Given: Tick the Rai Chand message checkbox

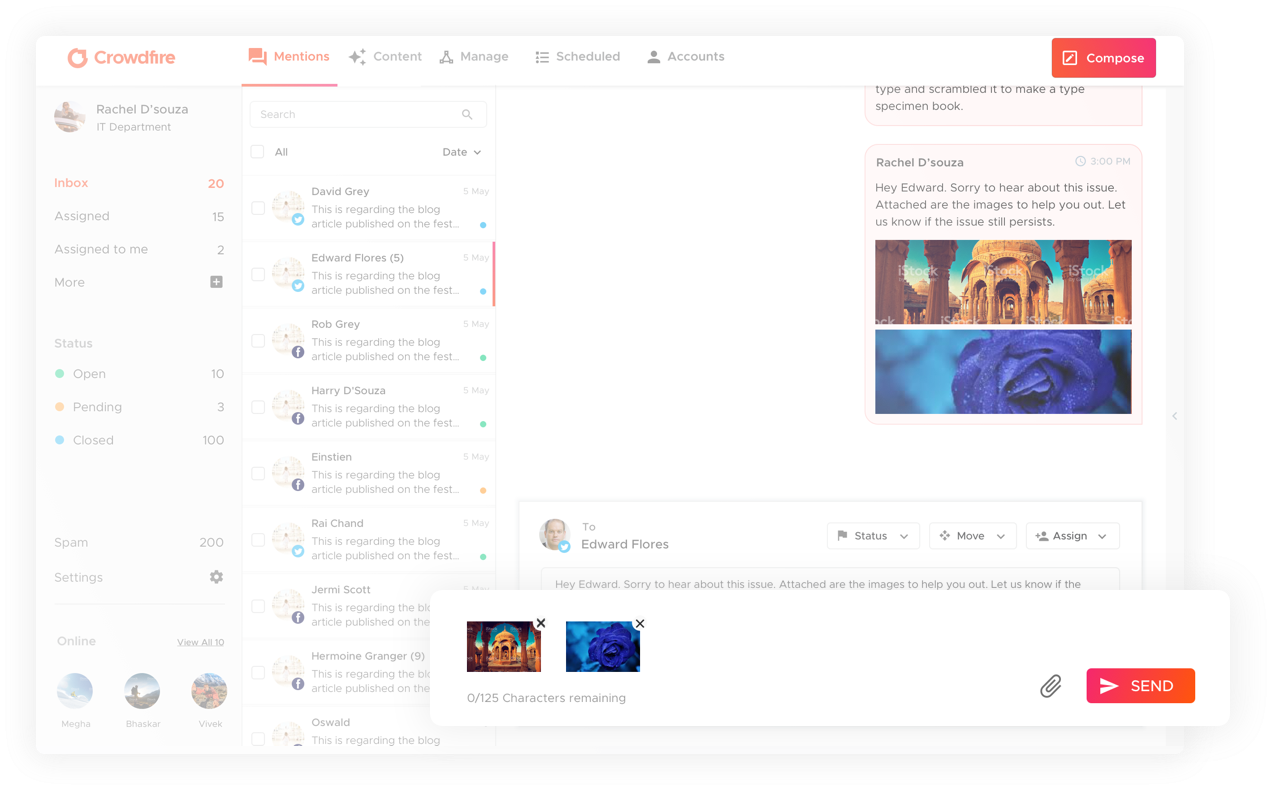Looking at the screenshot, I should tap(258, 540).
